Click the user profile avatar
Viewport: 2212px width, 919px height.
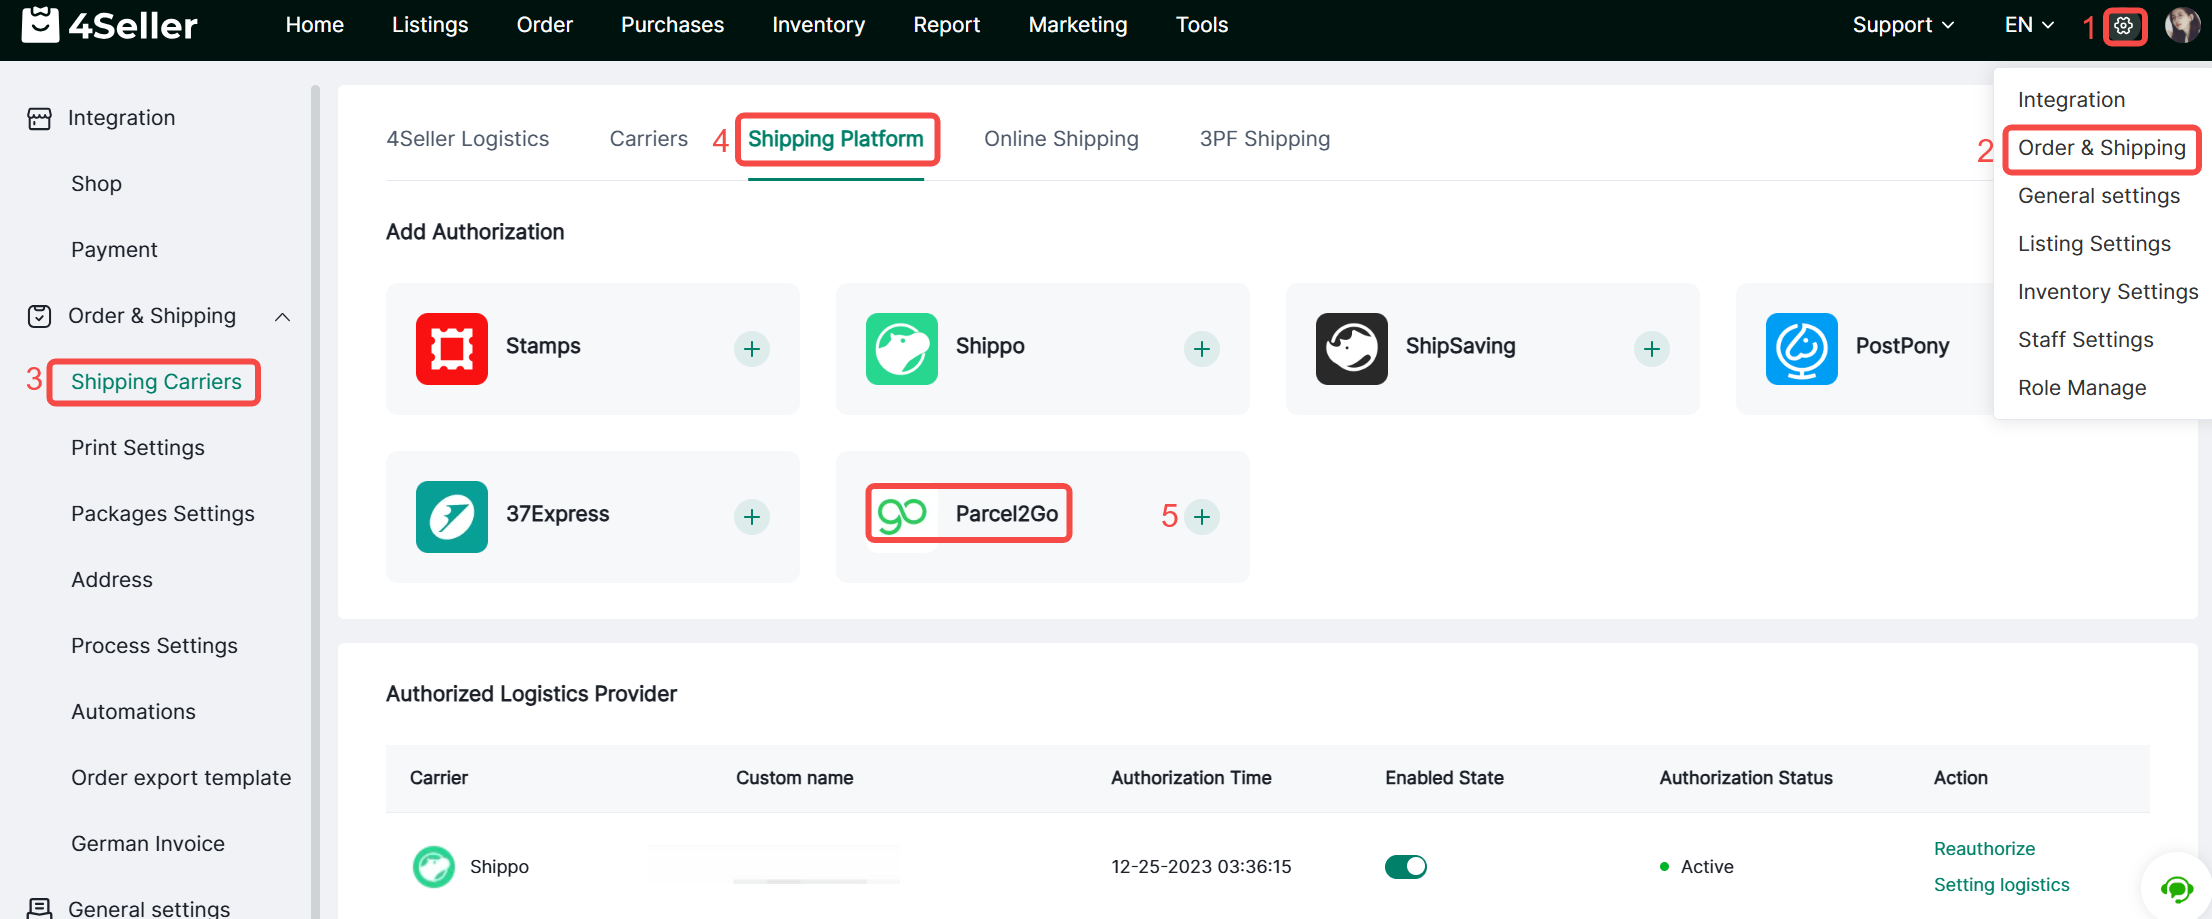(2182, 26)
